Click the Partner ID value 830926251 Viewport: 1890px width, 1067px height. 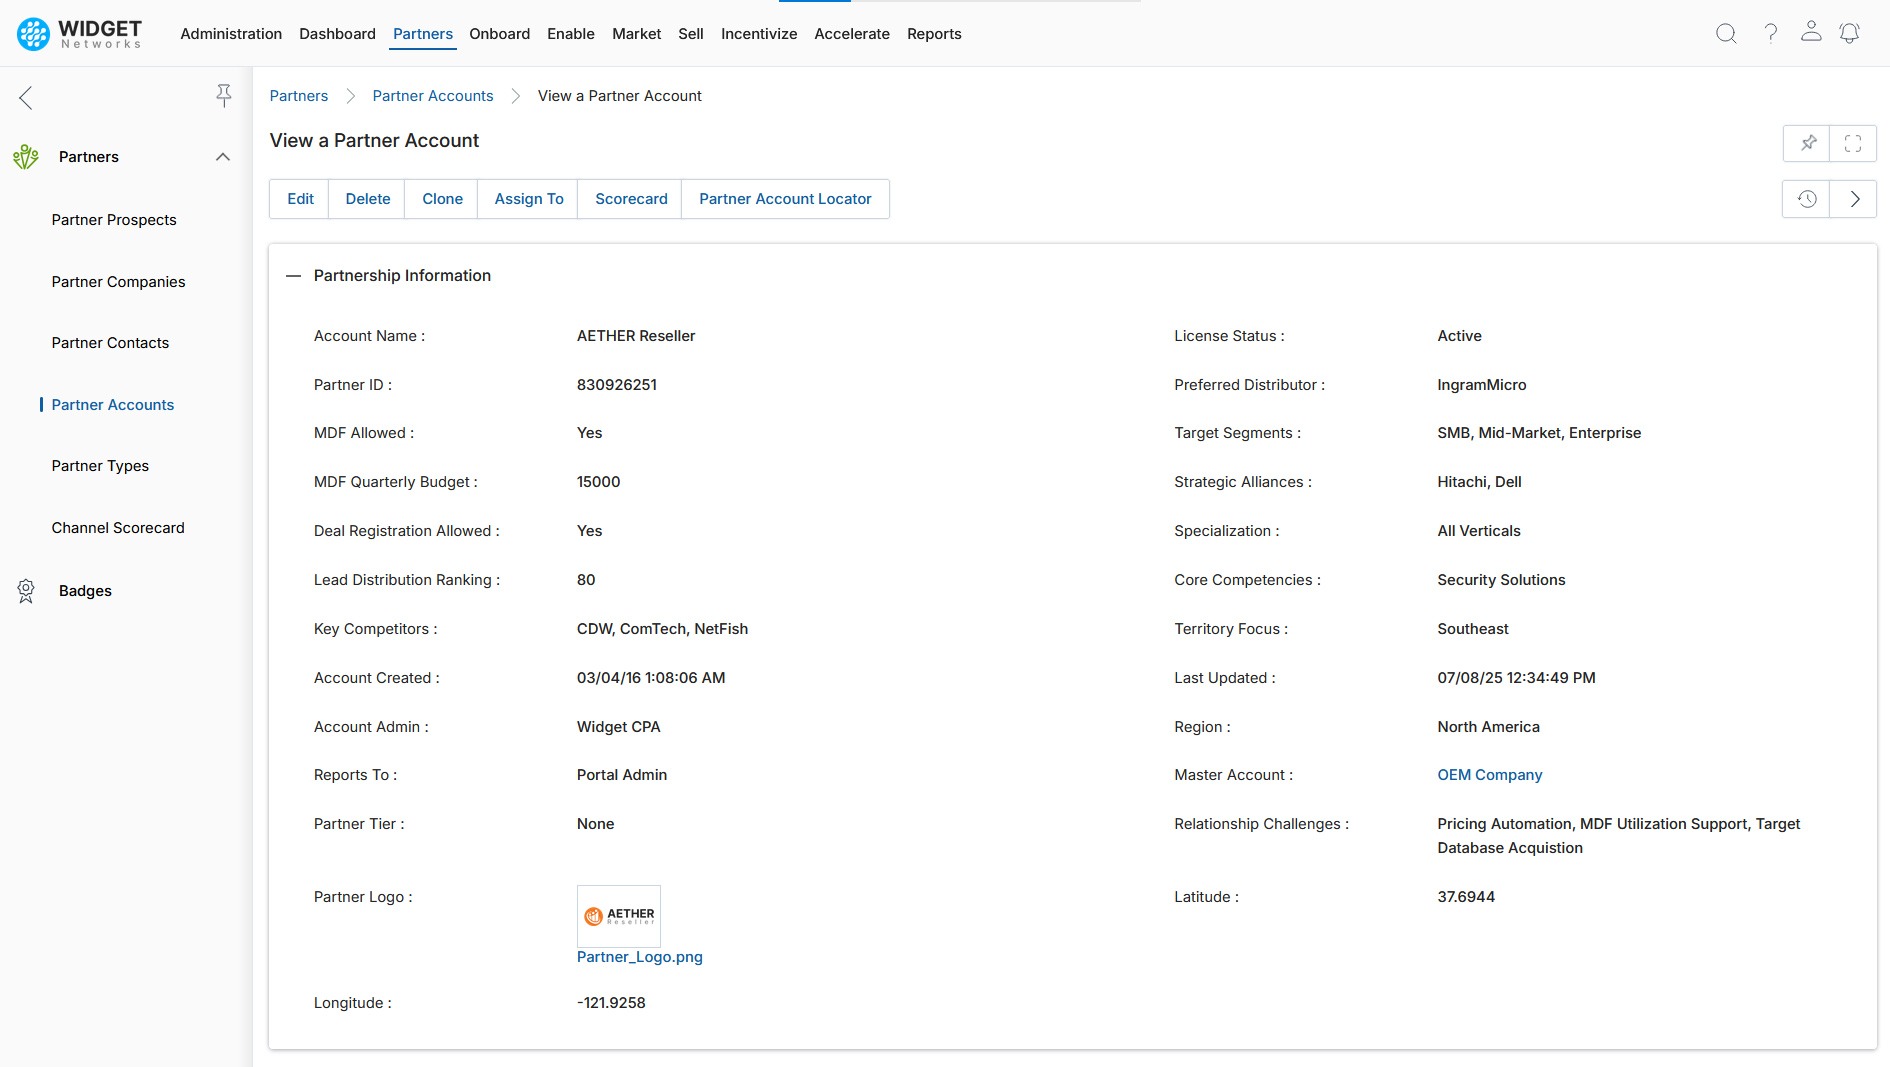(617, 385)
